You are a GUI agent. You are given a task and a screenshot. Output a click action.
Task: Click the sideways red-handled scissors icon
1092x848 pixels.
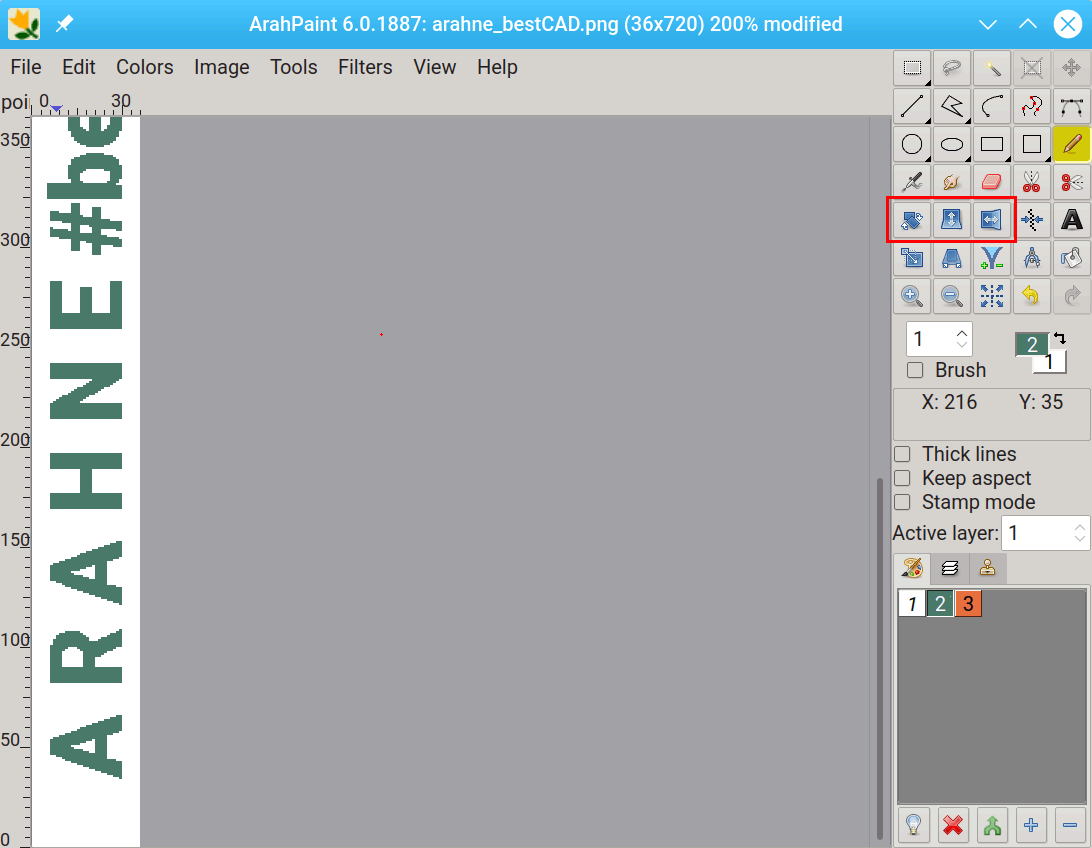point(1071,182)
